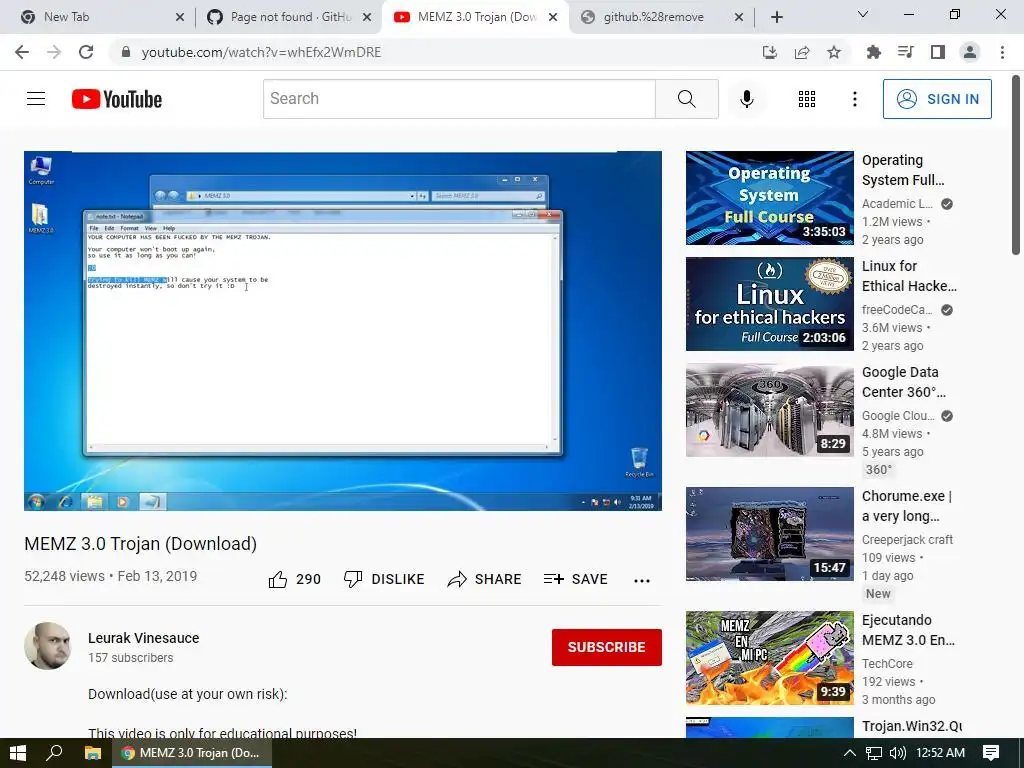Open Chrome three-dot menu
This screenshot has width=1024, height=768.
coord(1002,52)
